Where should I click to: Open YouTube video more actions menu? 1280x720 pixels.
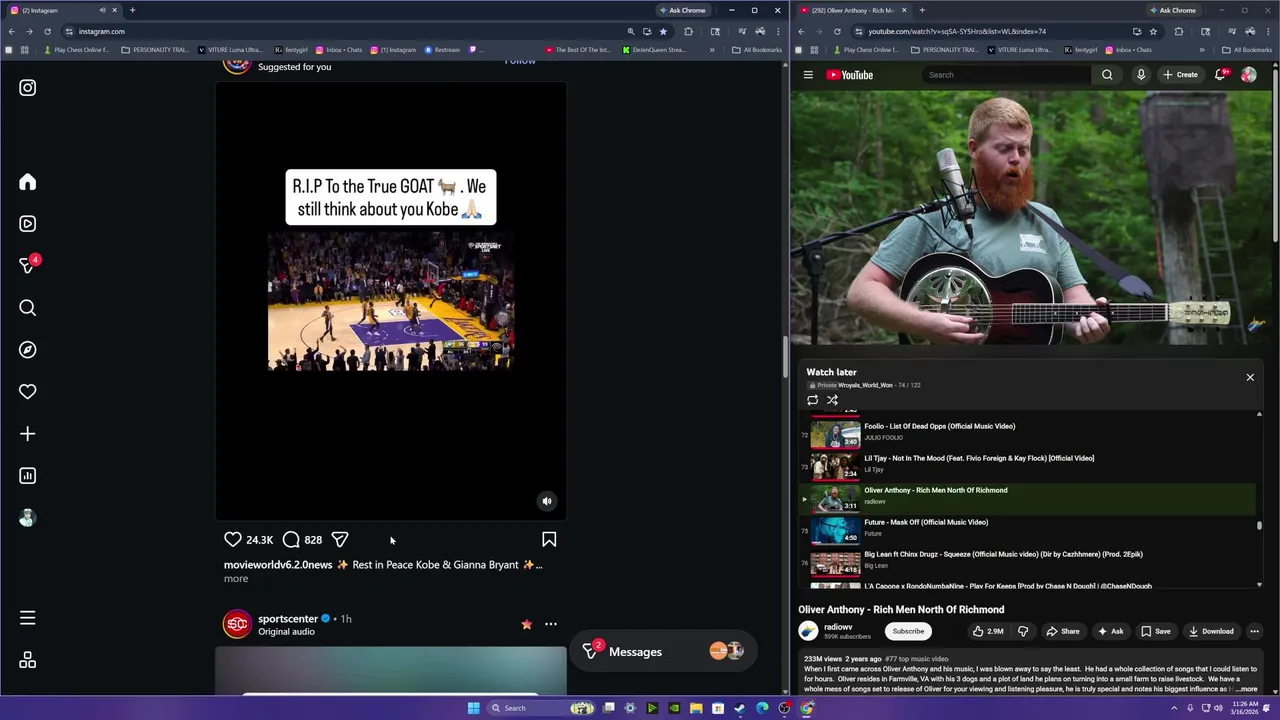[x=1254, y=631]
